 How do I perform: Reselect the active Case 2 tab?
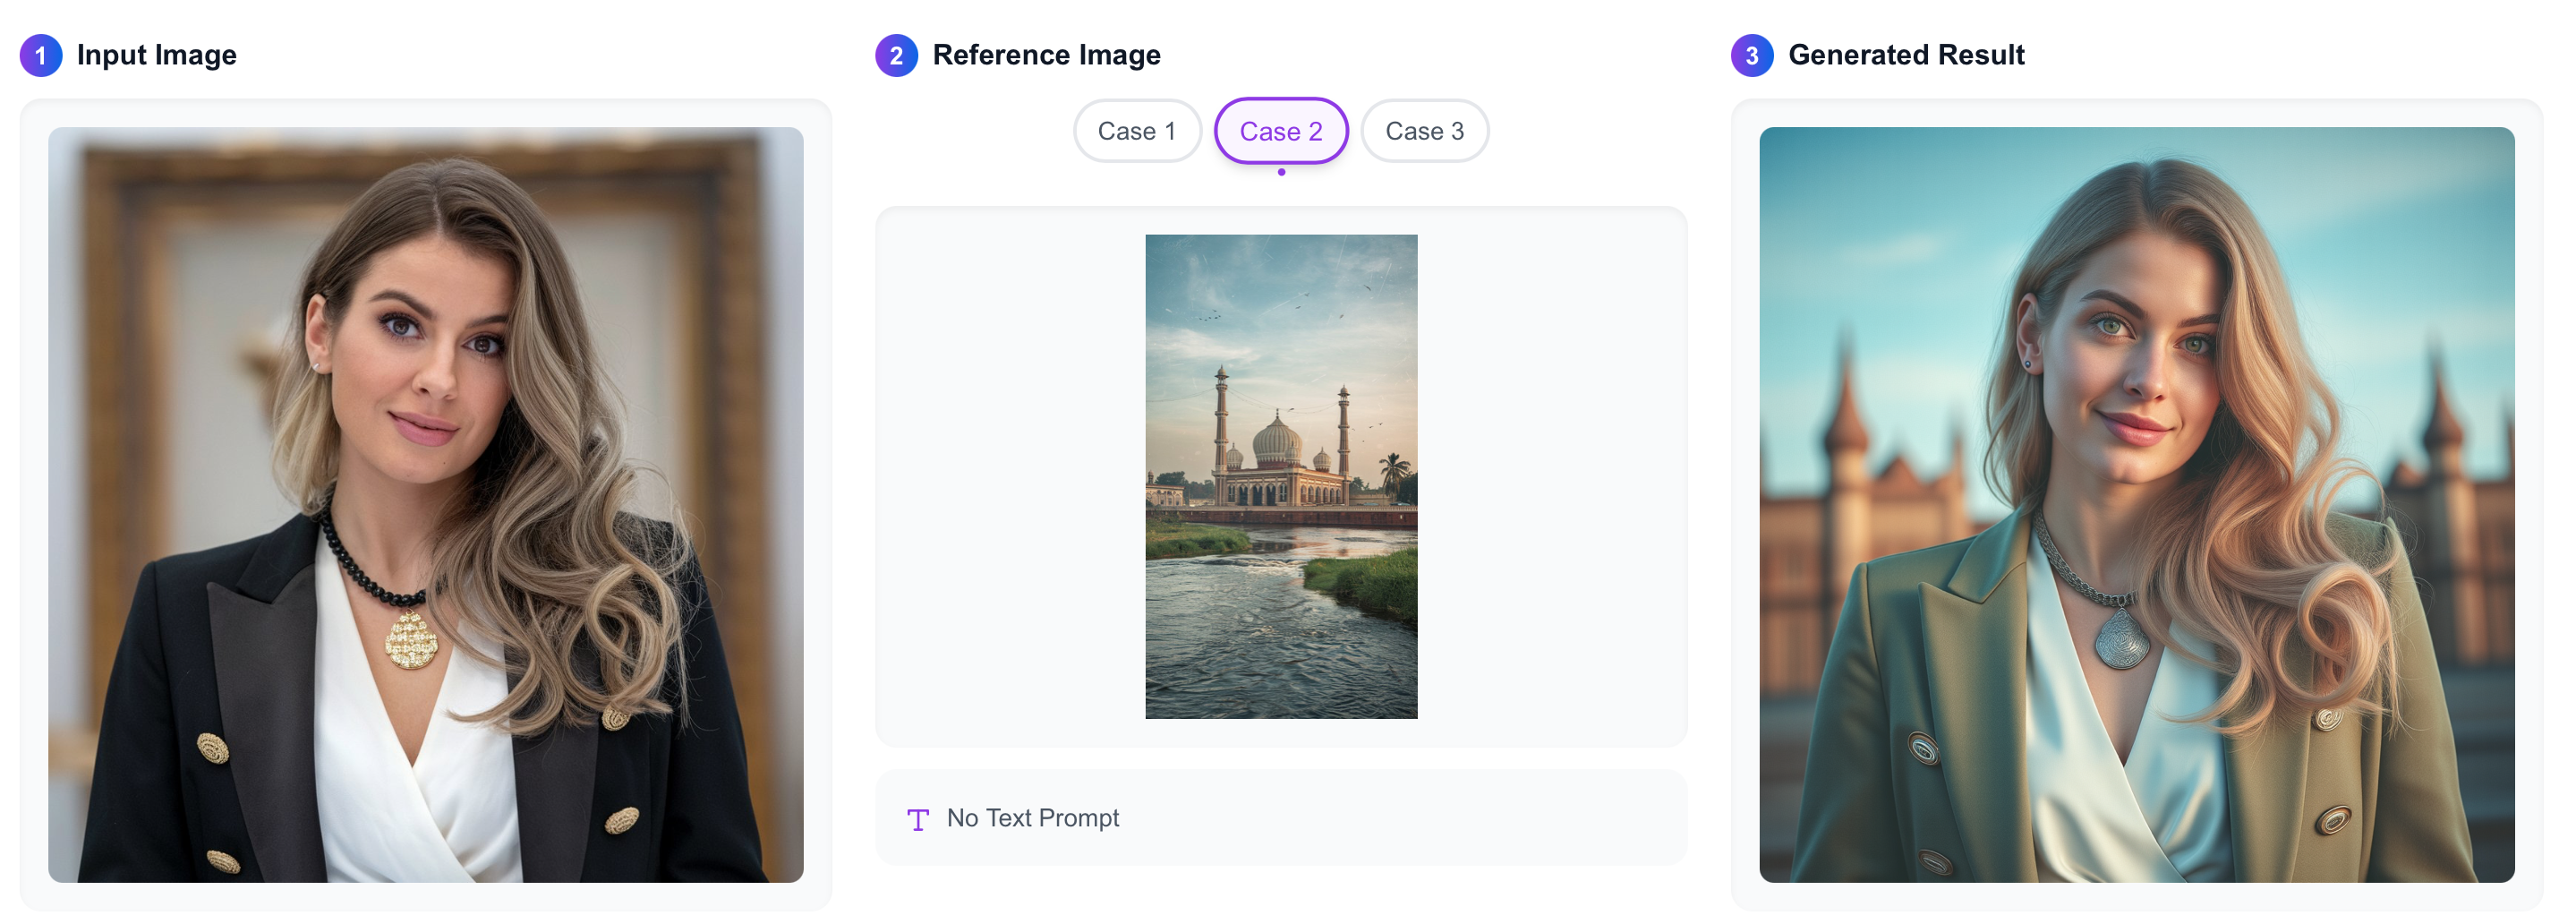pyautogui.click(x=1281, y=130)
